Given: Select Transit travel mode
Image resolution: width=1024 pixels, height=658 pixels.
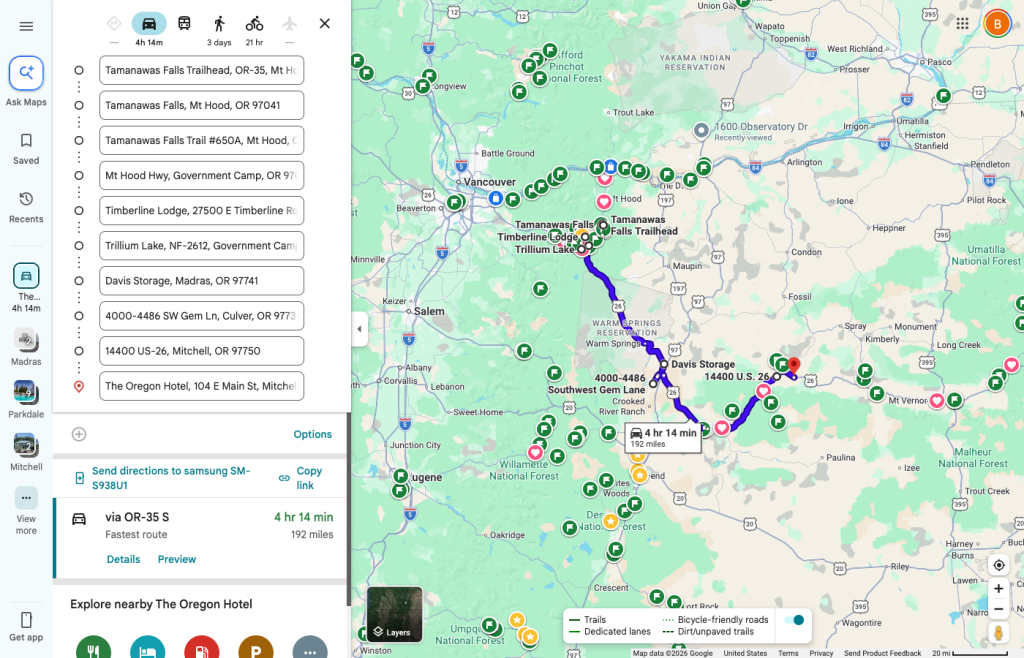Looking at the screenshot, I should [185, 24].
